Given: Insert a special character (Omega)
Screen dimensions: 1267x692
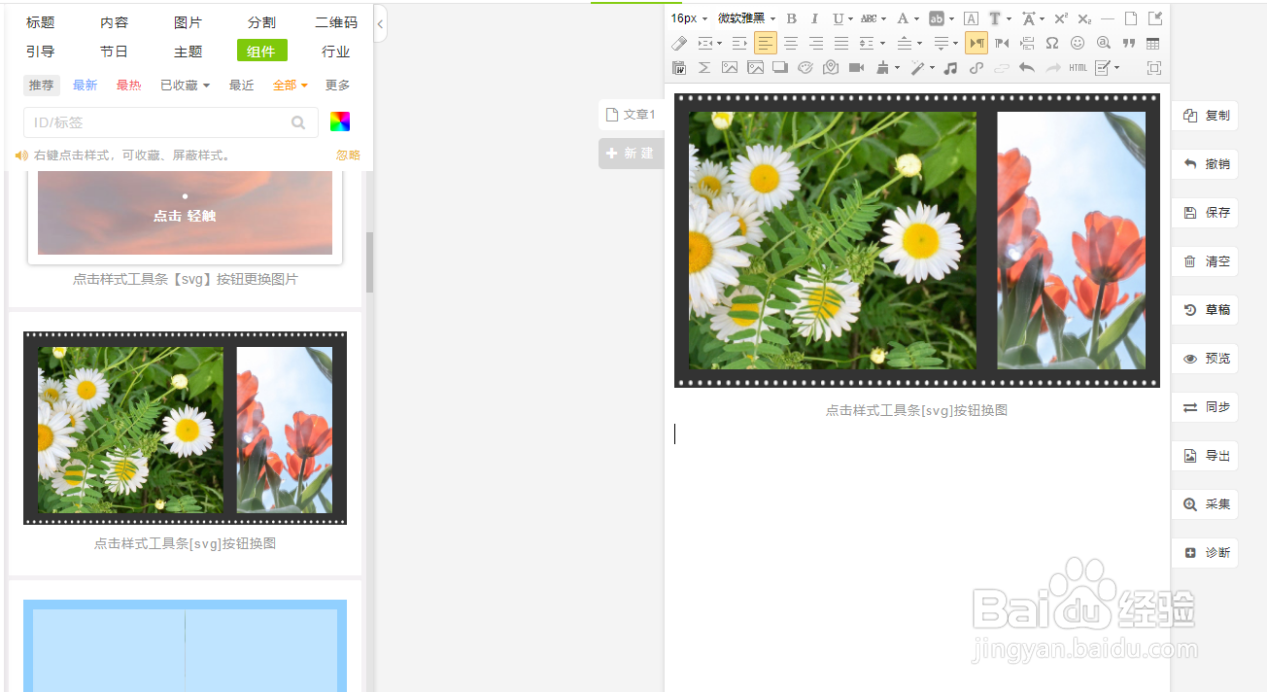Looking at the screenshot, I should pos(1052,43).
